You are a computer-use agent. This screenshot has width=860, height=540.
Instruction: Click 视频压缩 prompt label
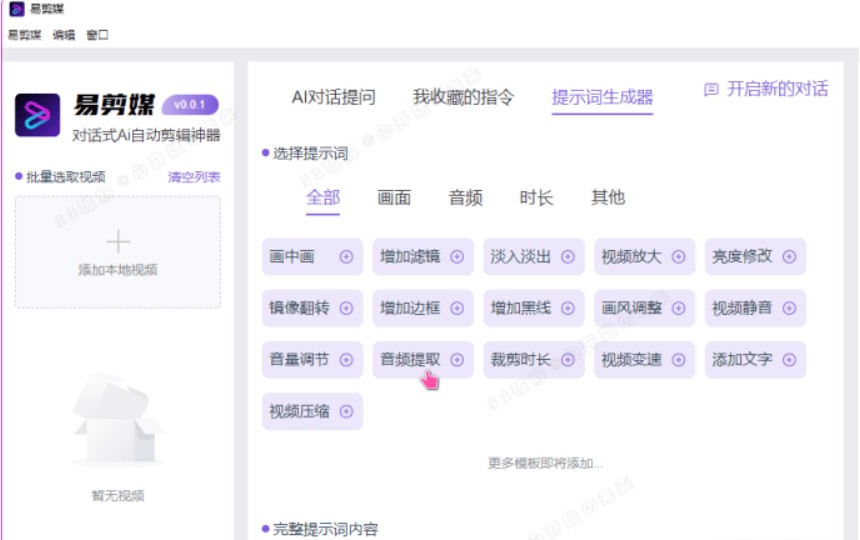click(x=299, y=411)
